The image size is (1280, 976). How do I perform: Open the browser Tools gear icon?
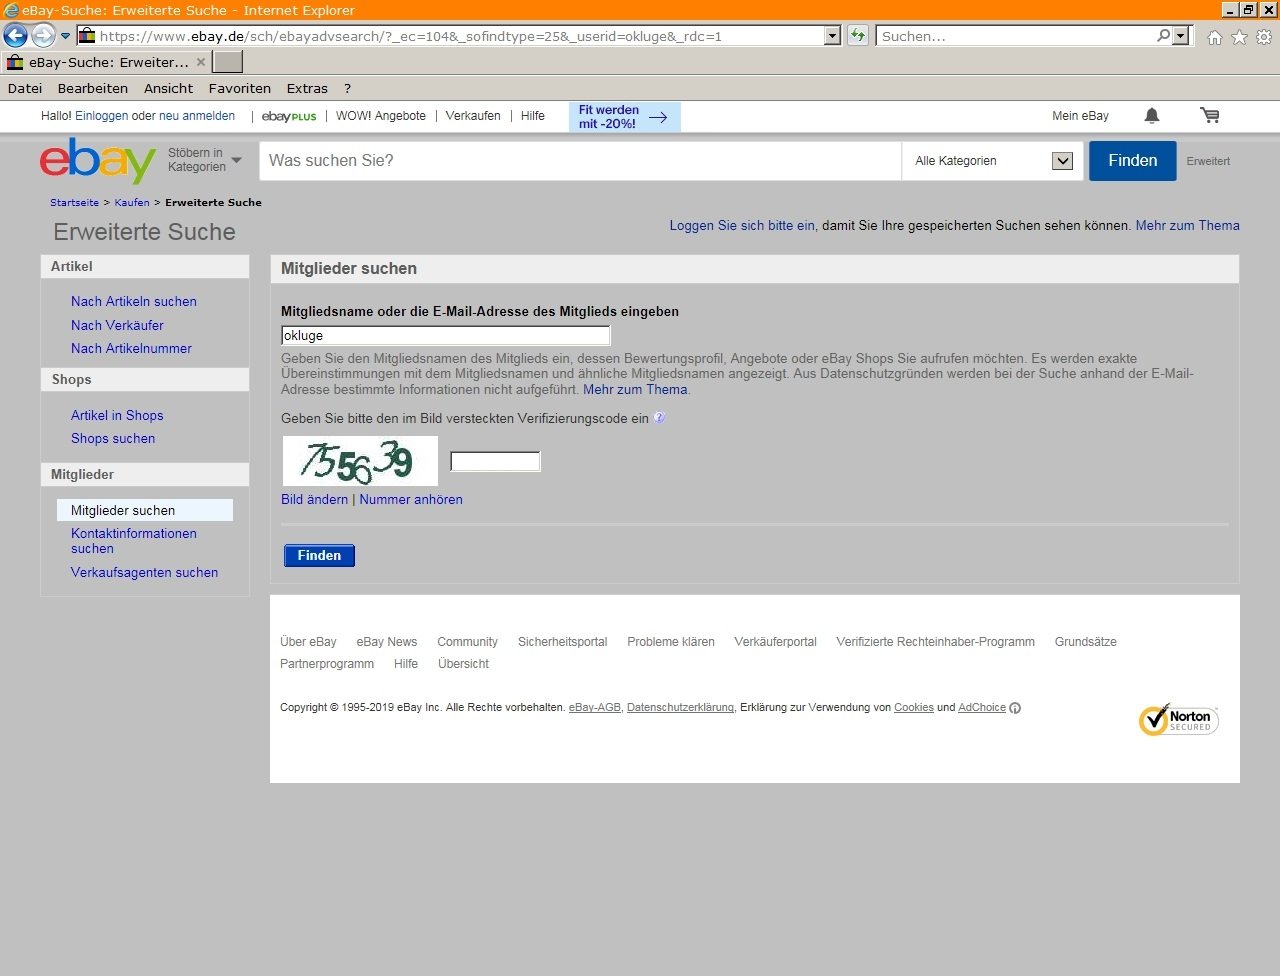[x=1264, y=37]
